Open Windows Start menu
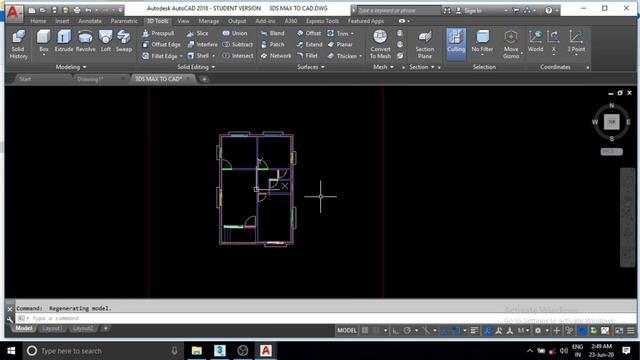 click(x=11, y=351)
